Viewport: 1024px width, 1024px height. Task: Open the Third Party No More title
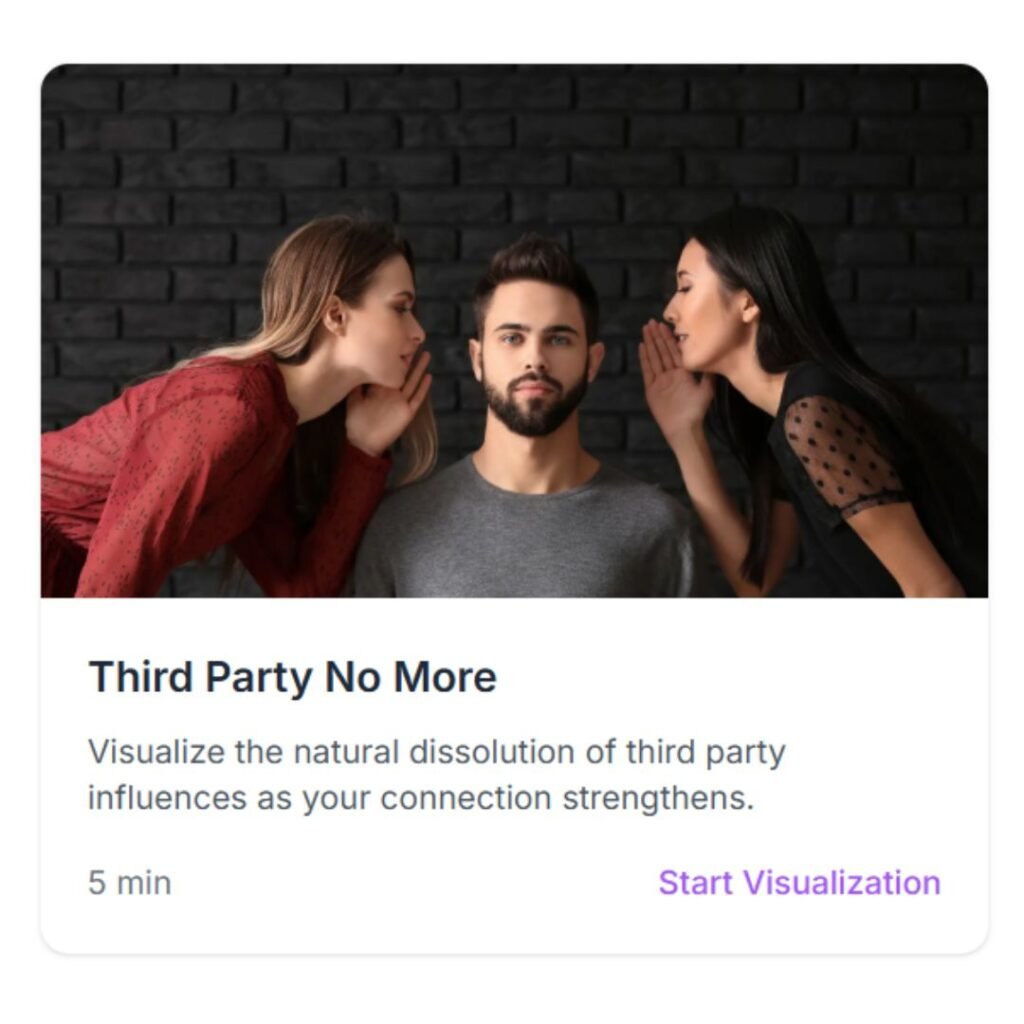click(x=293, y=677)
